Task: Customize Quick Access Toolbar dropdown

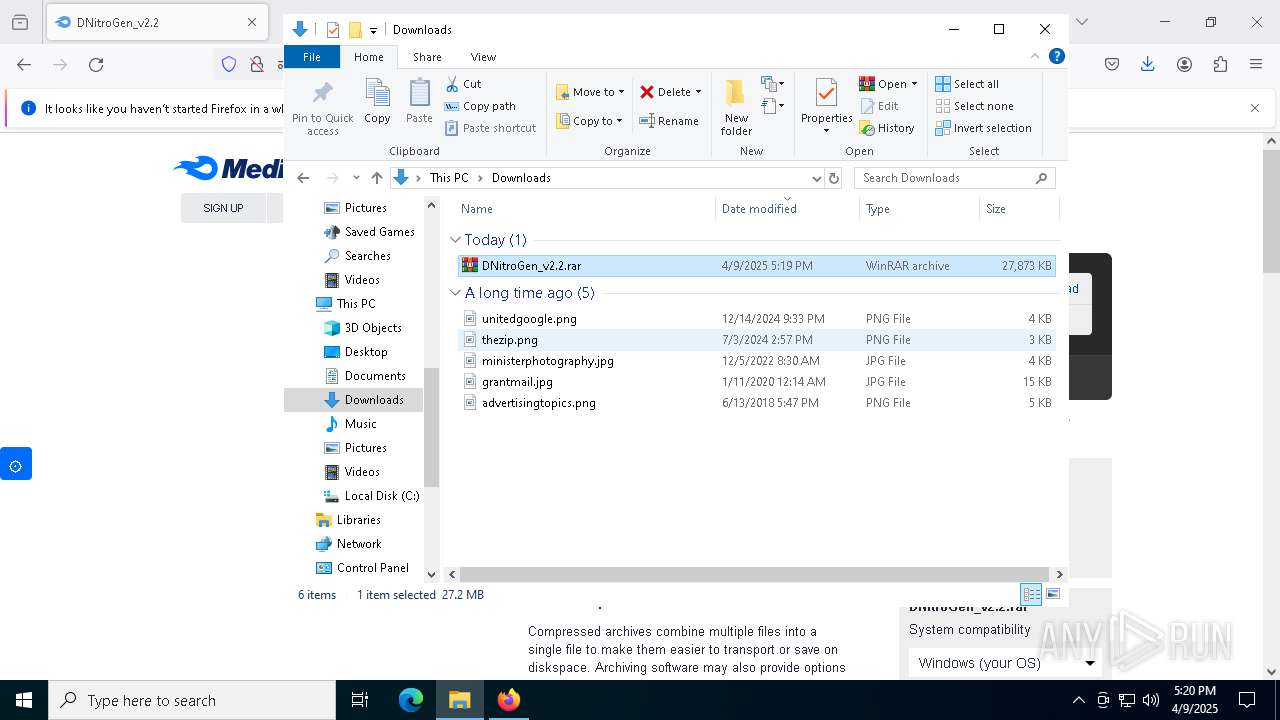Action: click(373, 30)
